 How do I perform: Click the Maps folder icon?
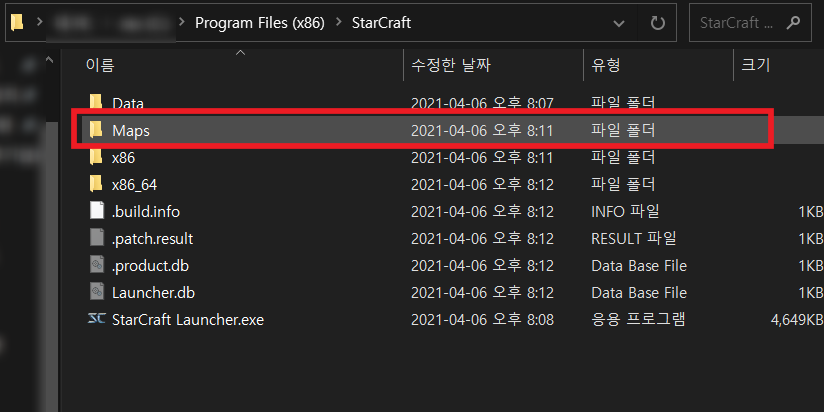[96, 130]
